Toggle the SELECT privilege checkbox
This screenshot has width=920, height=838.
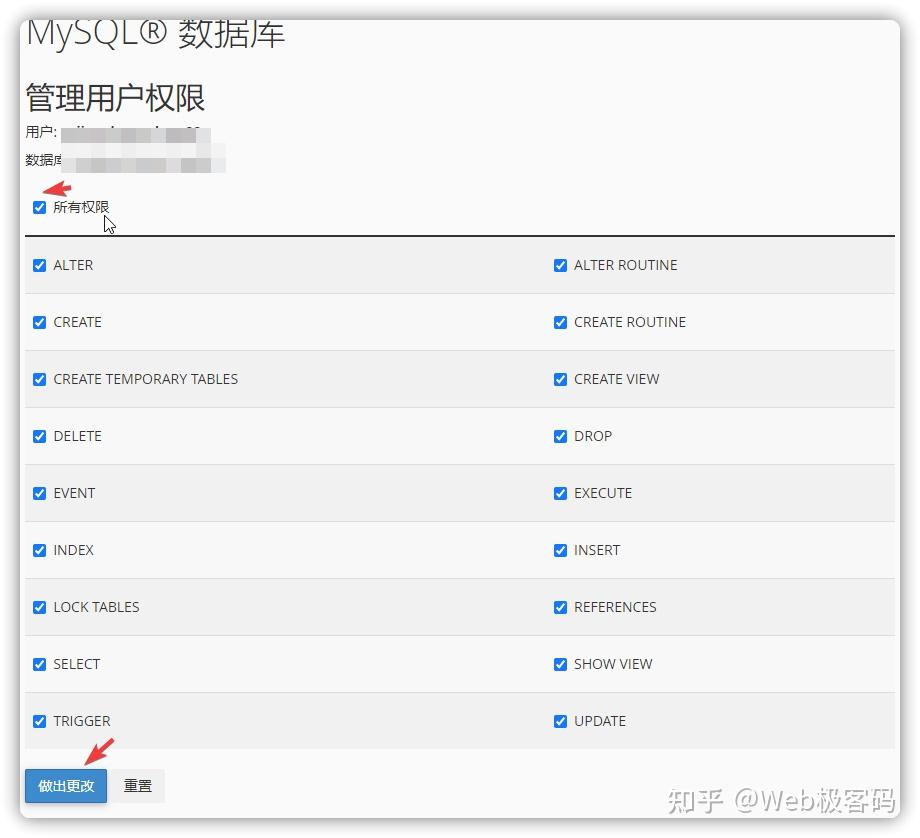pos(39,664)
